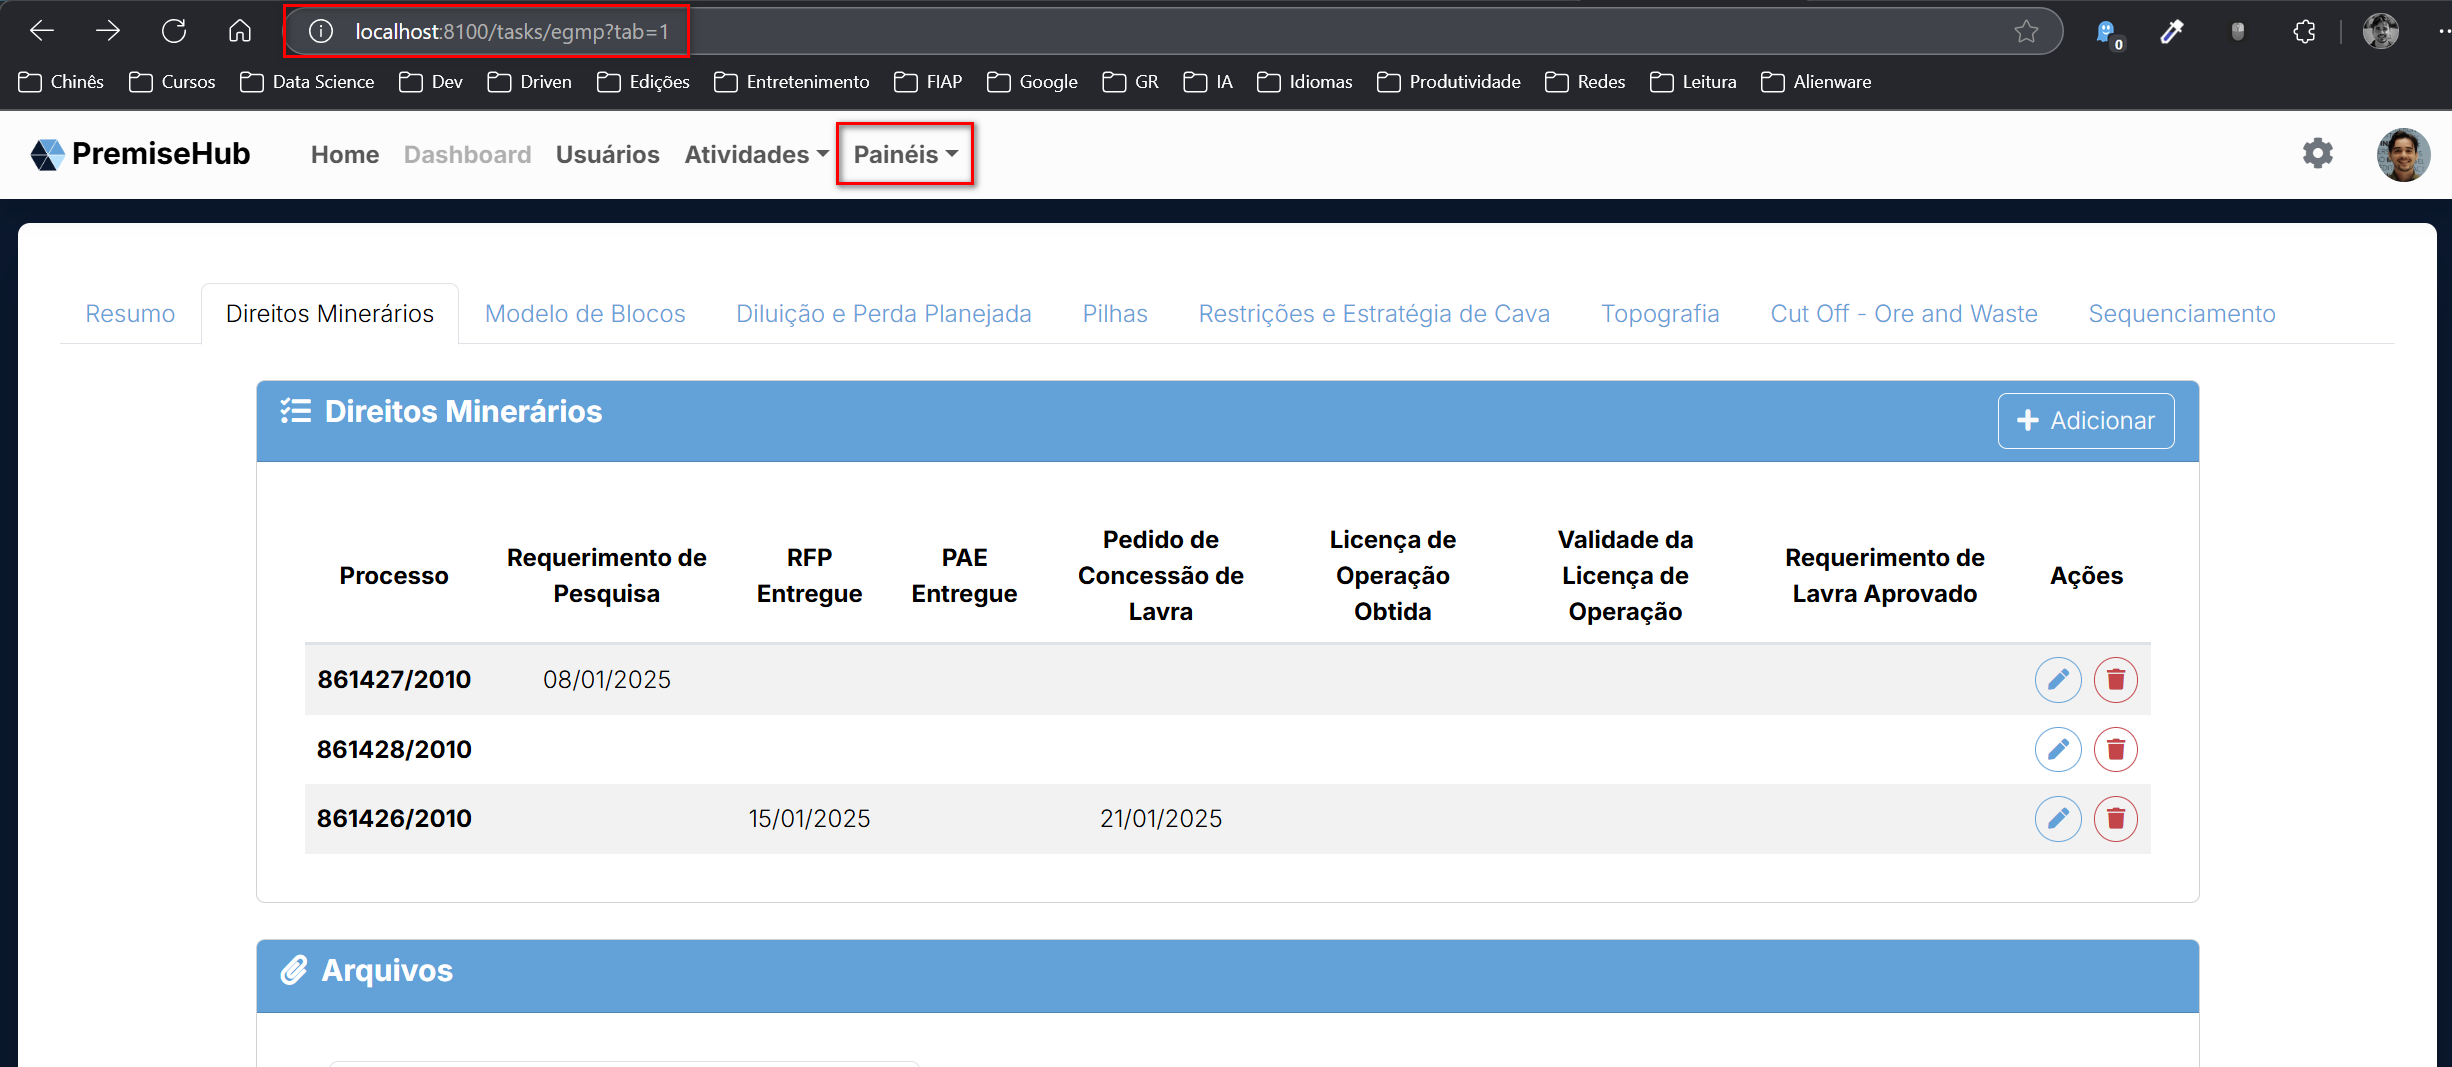Image resolution: width=2452 pixels, height=1067 pixels.
Task: Open Cut Off - Ore and Waste tab
Action: tap(1904, 314)
